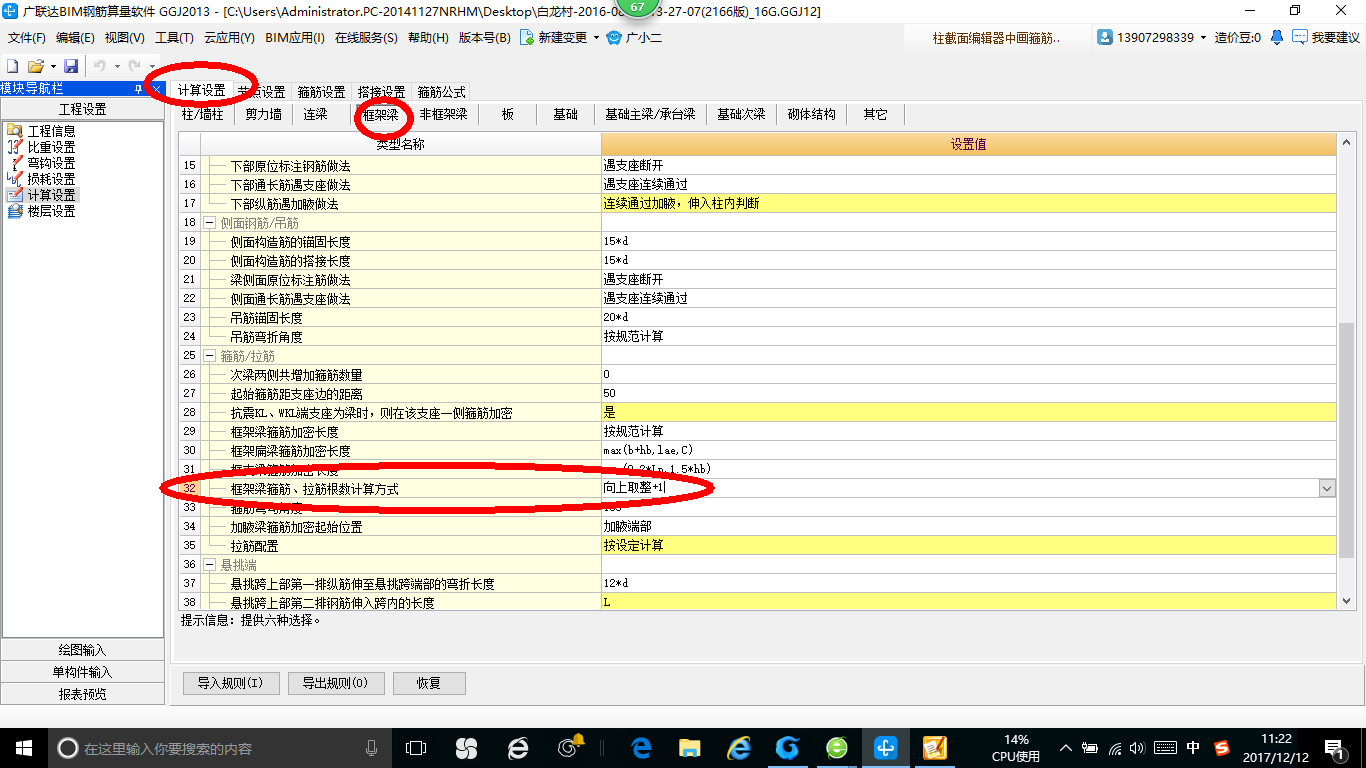
Task: Select the 基础次梁 component tab
Action: (741, 114)
